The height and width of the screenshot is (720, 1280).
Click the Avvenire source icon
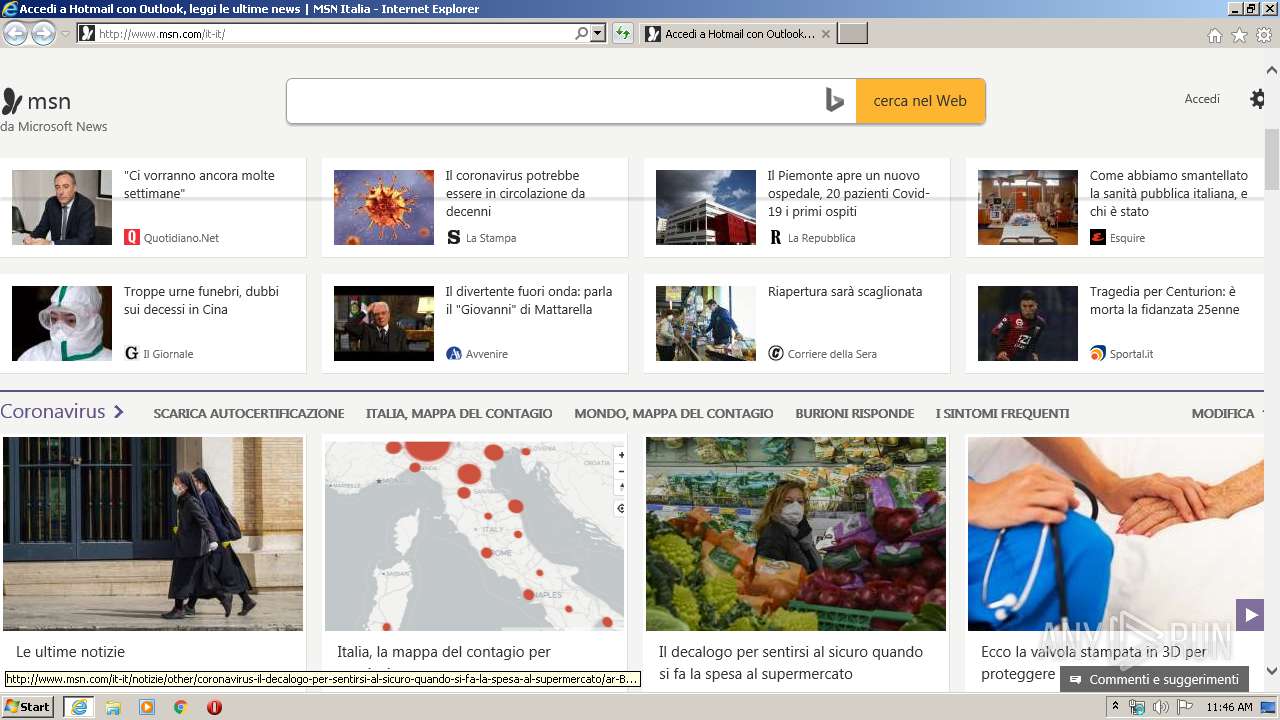point(454,354)
